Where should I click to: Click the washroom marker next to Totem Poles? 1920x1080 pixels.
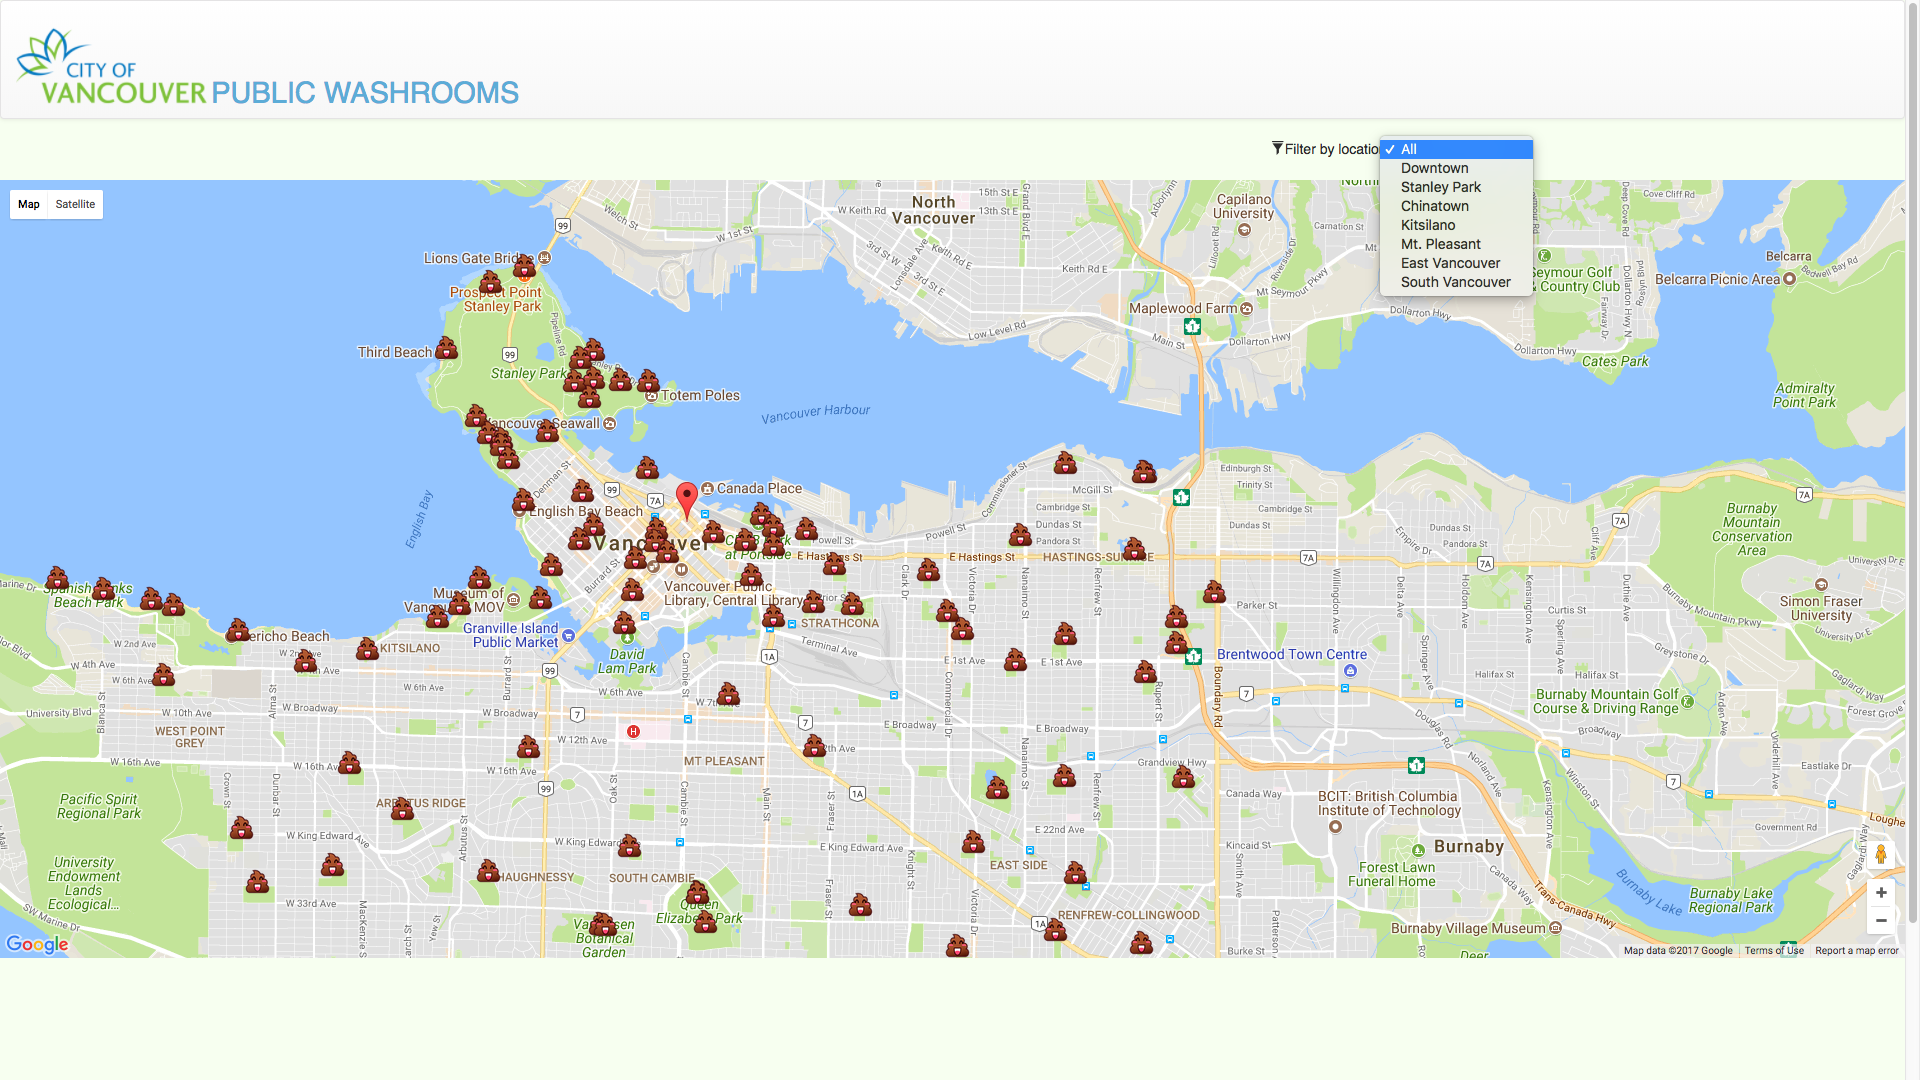[x=648, y=381]
